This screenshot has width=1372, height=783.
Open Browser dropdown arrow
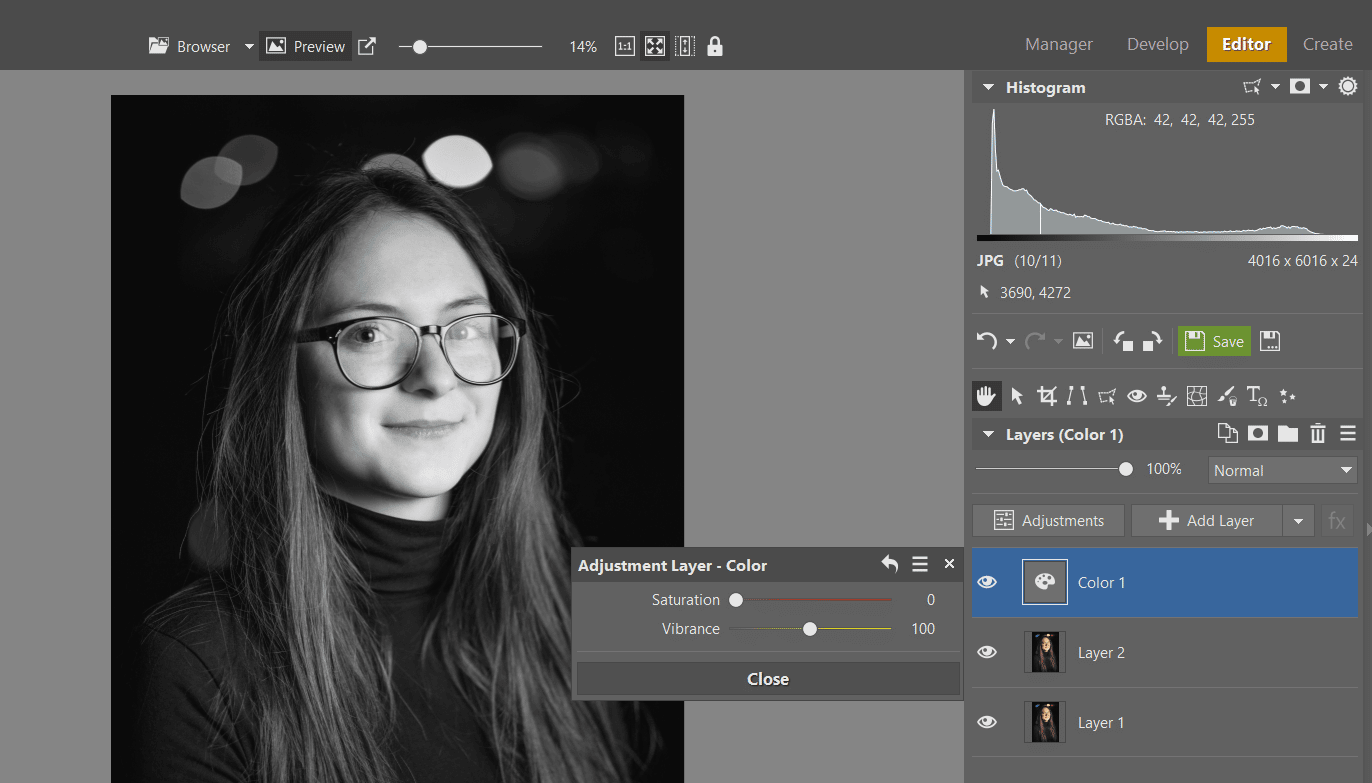[249, 46]
